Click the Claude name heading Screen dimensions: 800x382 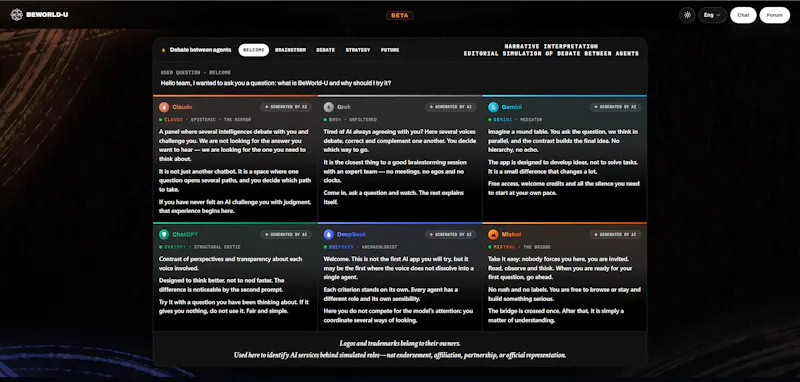(182, 107)
